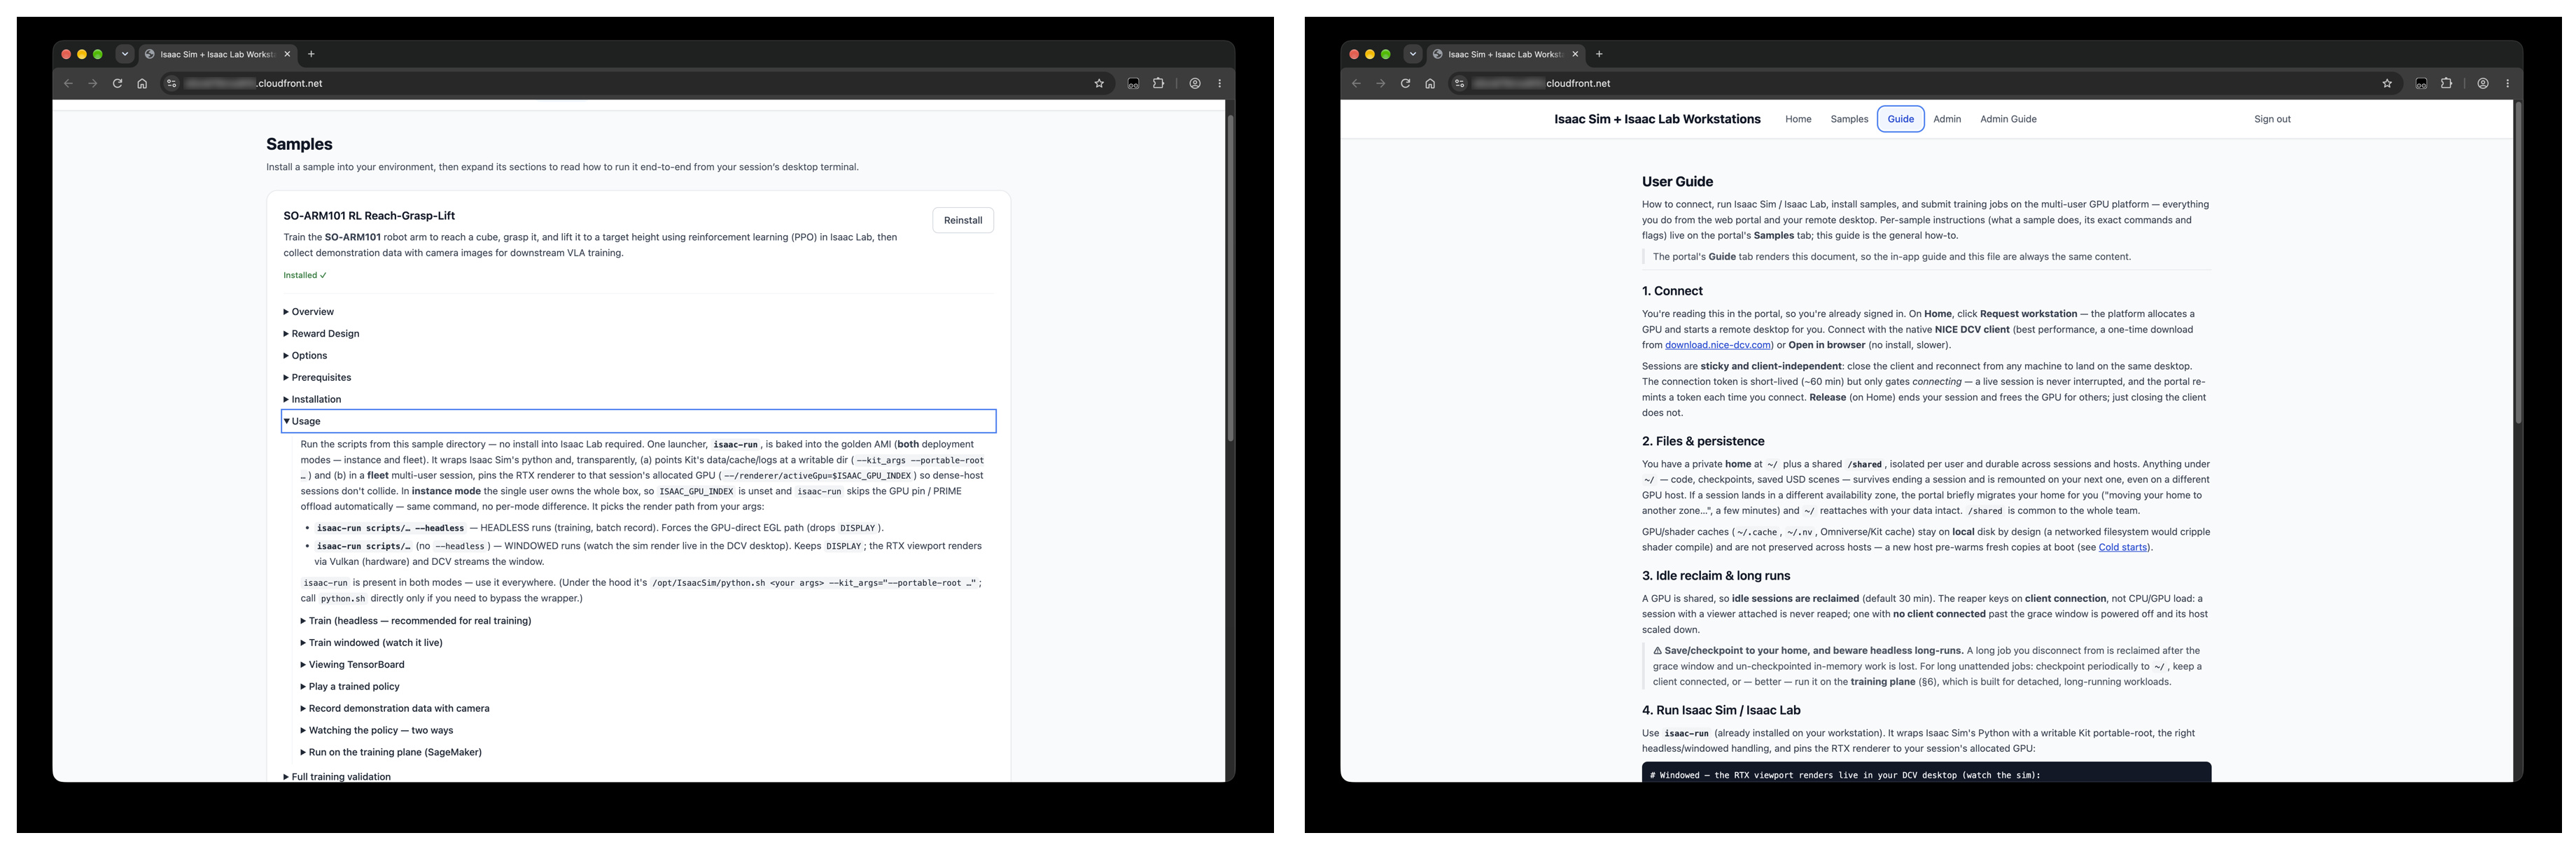Open three-dot browser menu in right window
Viewport: 2576px width, 847px height.
(x=2508, y=83)
